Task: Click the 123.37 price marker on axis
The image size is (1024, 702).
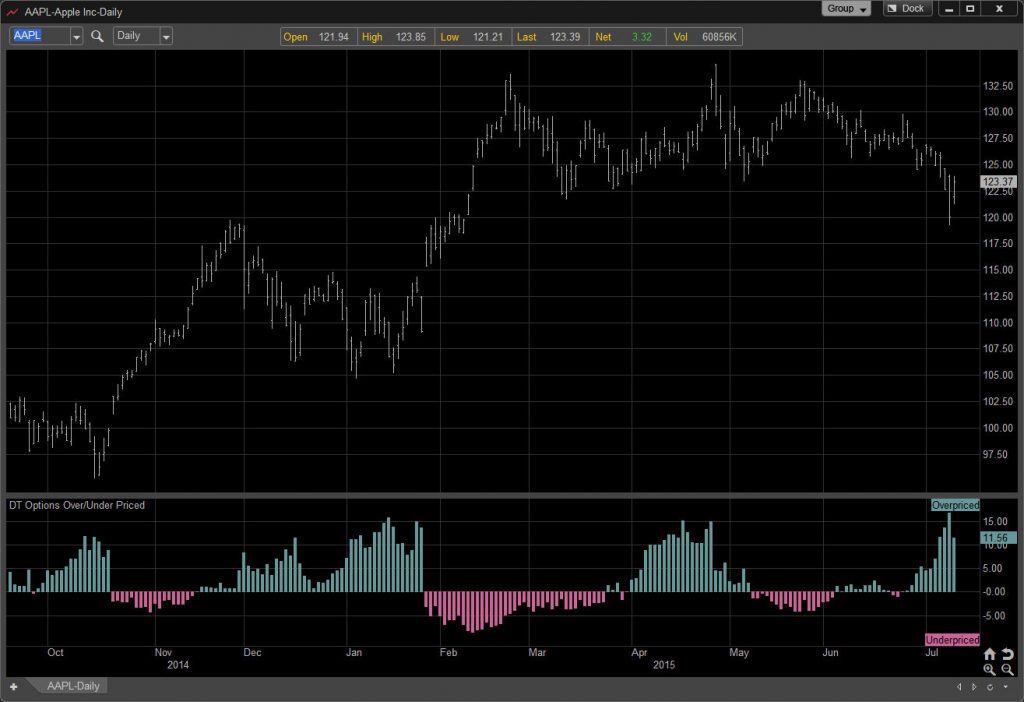Action: tap(999, 182)
